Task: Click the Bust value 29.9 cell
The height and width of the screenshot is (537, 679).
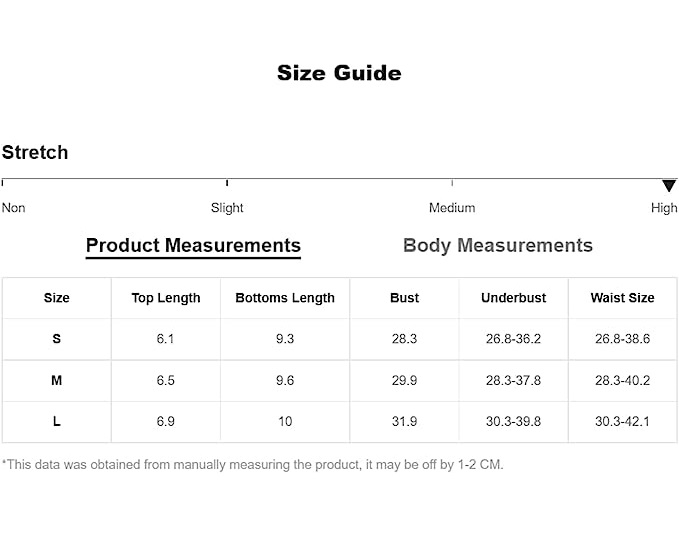Action: click(405, 381)
